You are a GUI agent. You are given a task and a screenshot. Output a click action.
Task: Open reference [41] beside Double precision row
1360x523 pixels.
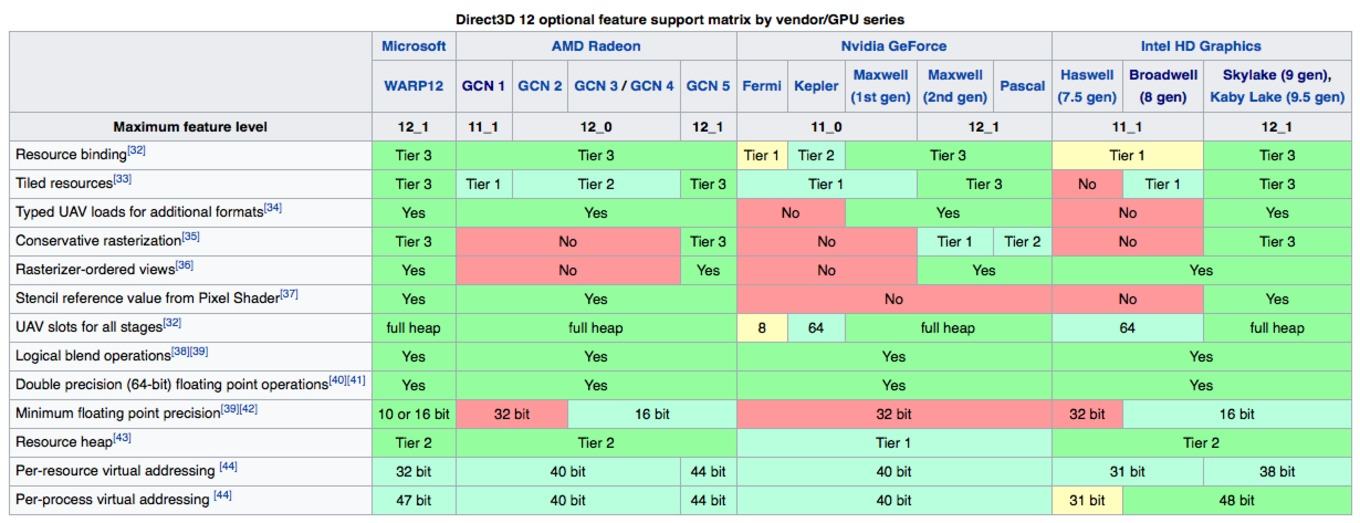[x=357, y=381]
